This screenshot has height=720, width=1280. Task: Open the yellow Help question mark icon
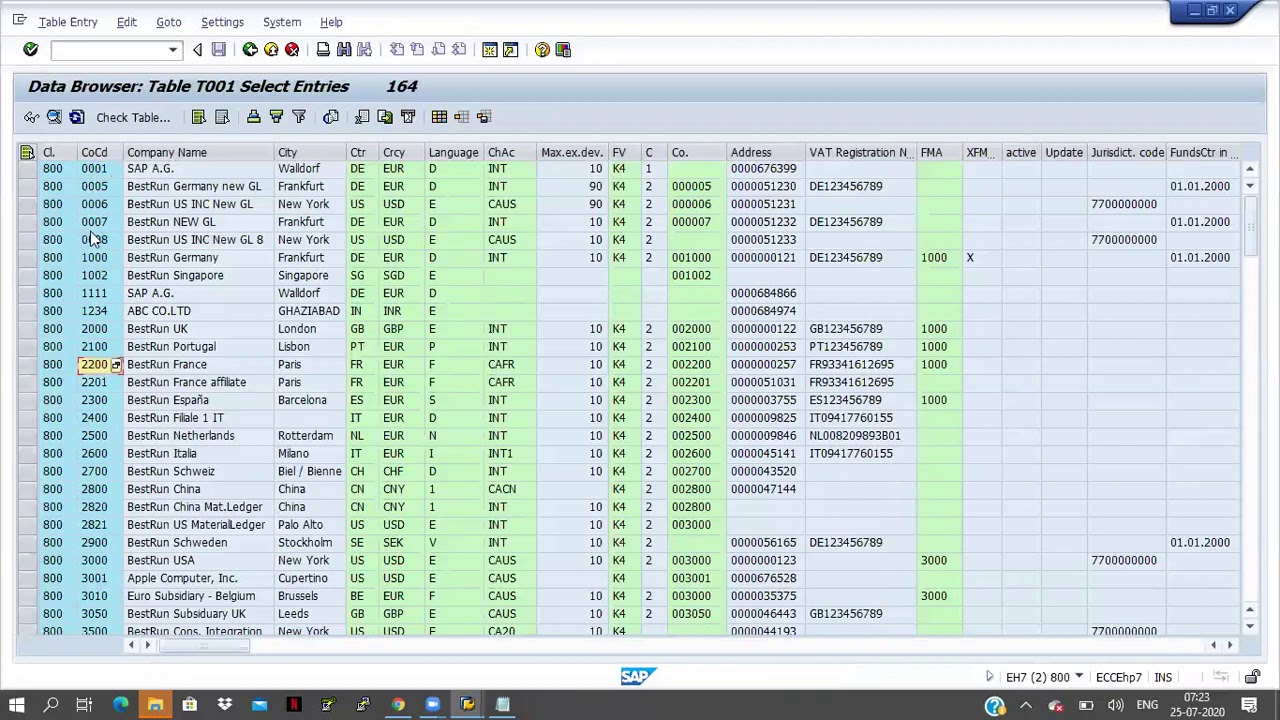542,50
